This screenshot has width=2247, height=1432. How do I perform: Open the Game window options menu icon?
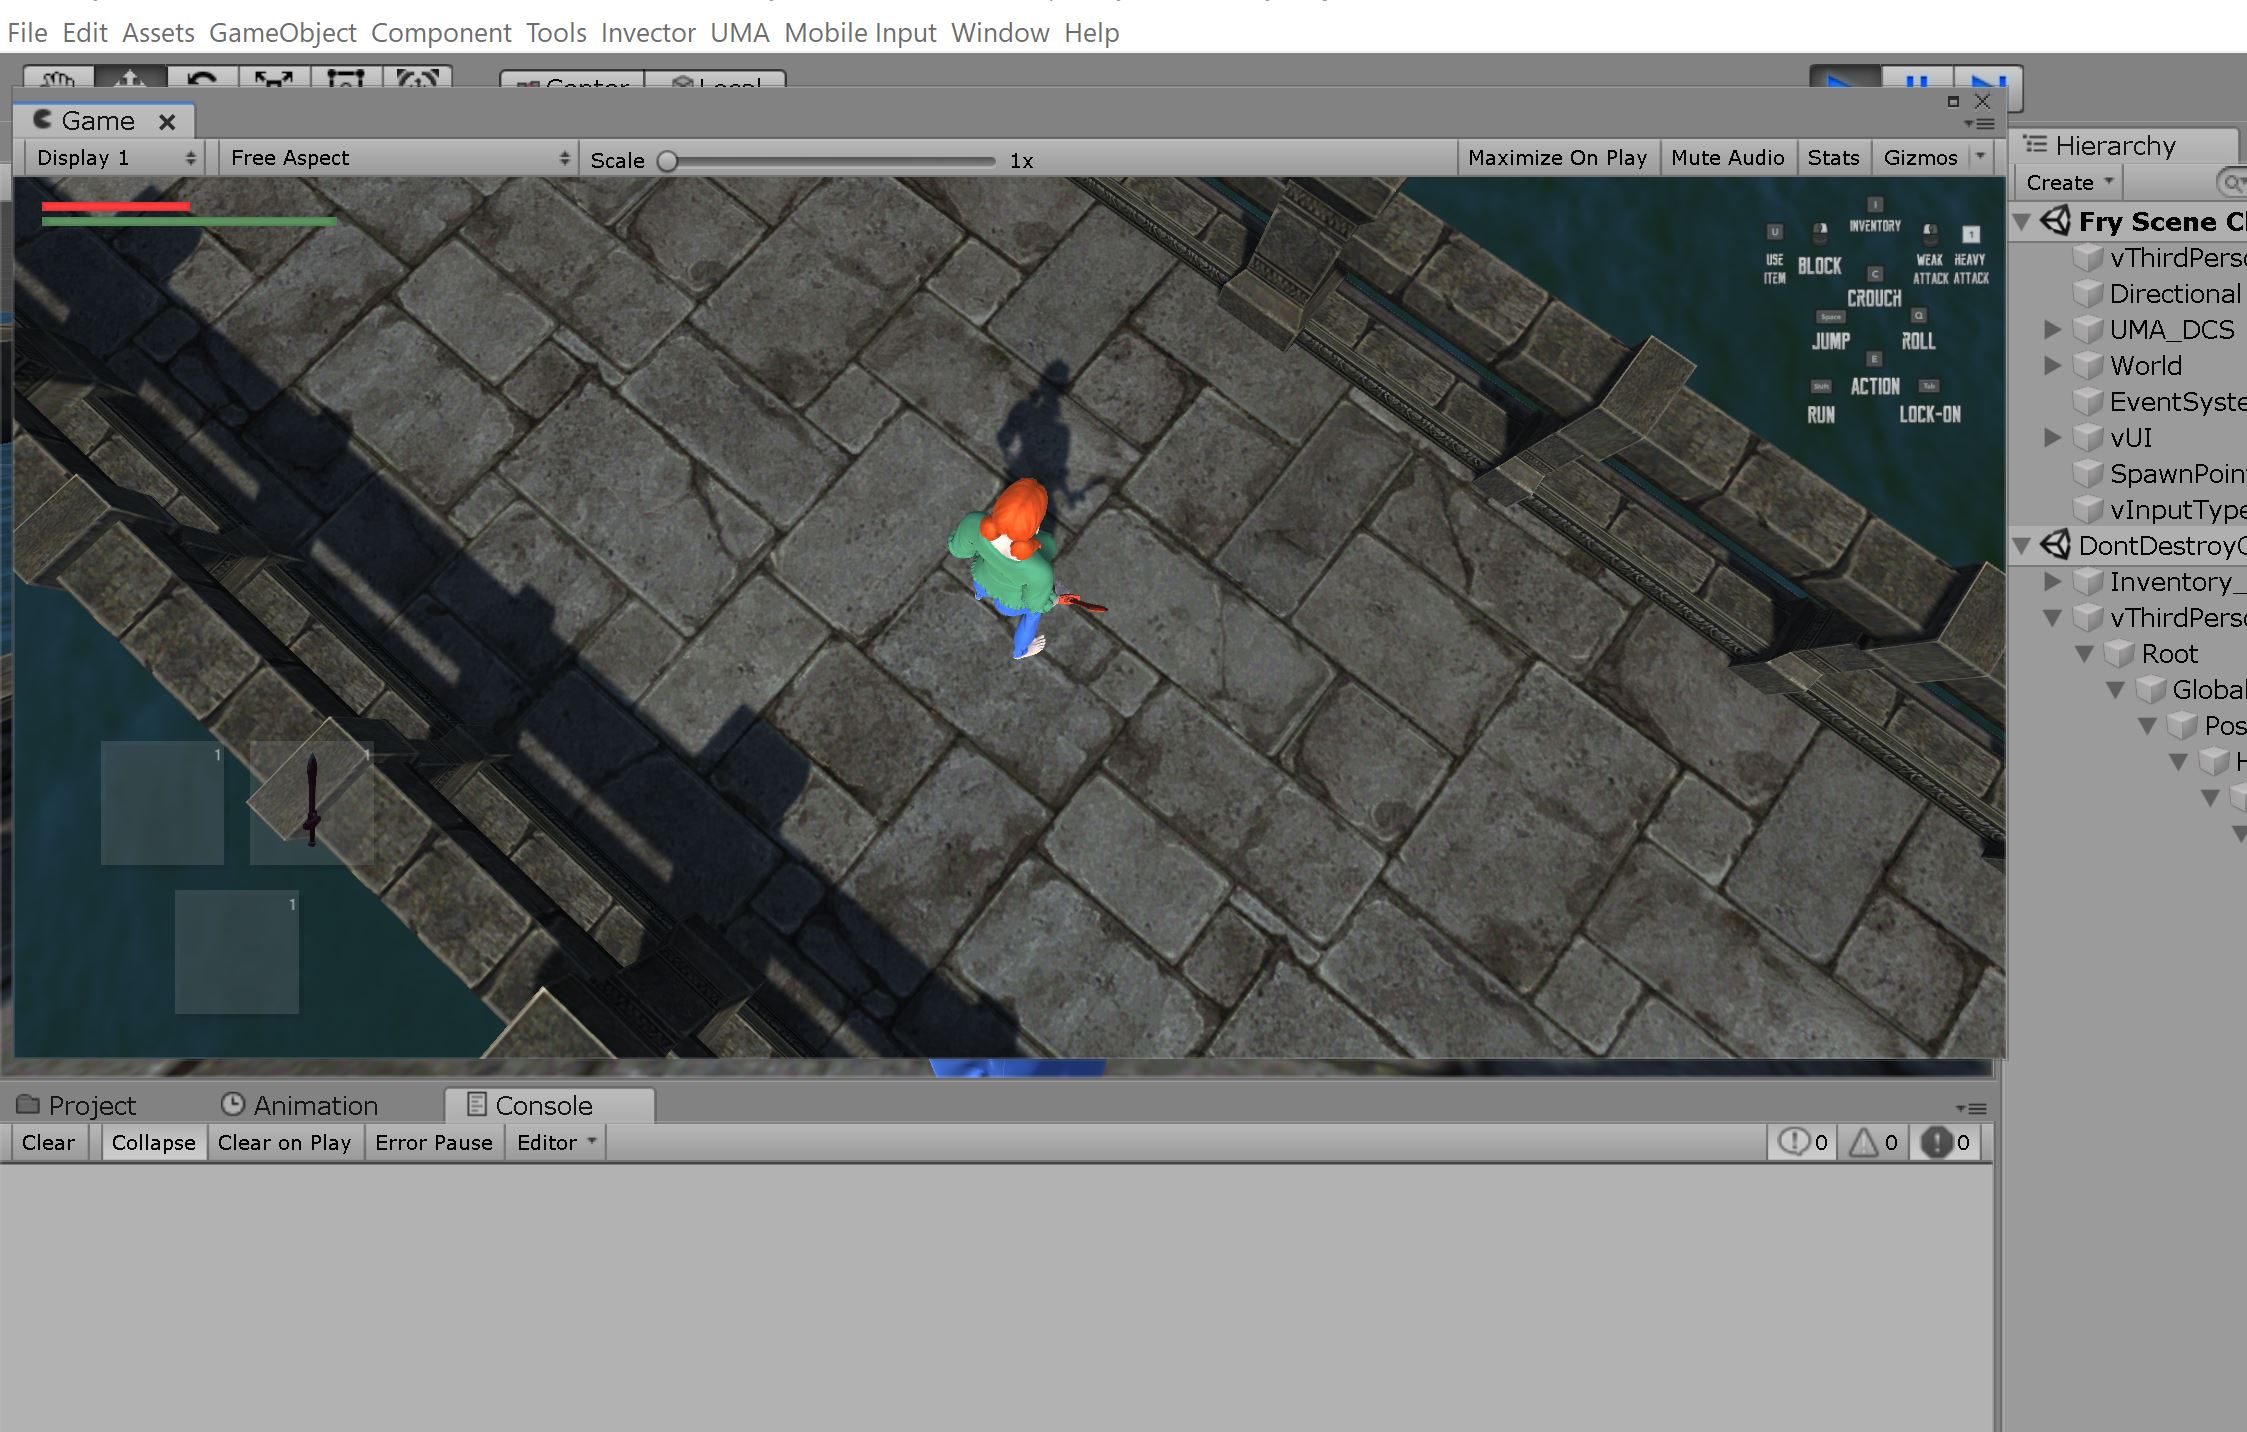coord(1980,124)
